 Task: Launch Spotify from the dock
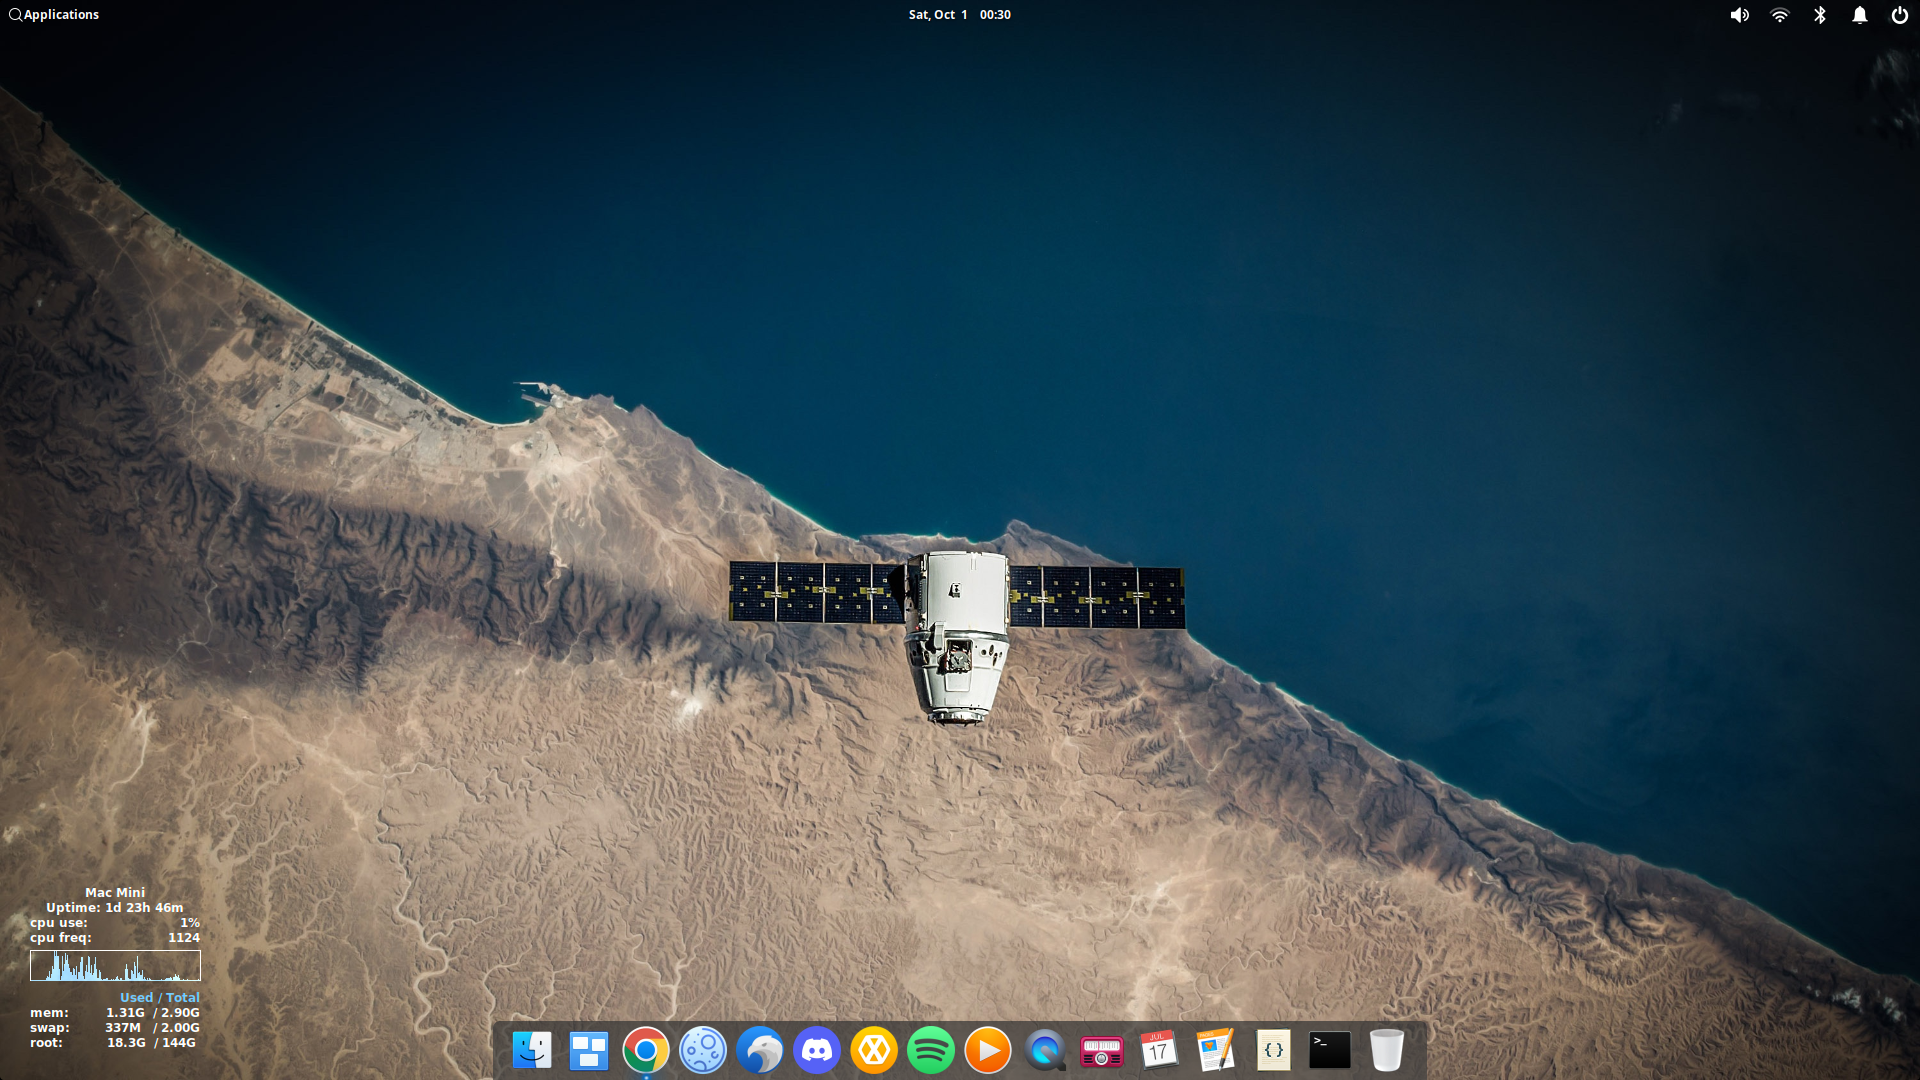pyautogui.click(x=931, y=1050)
